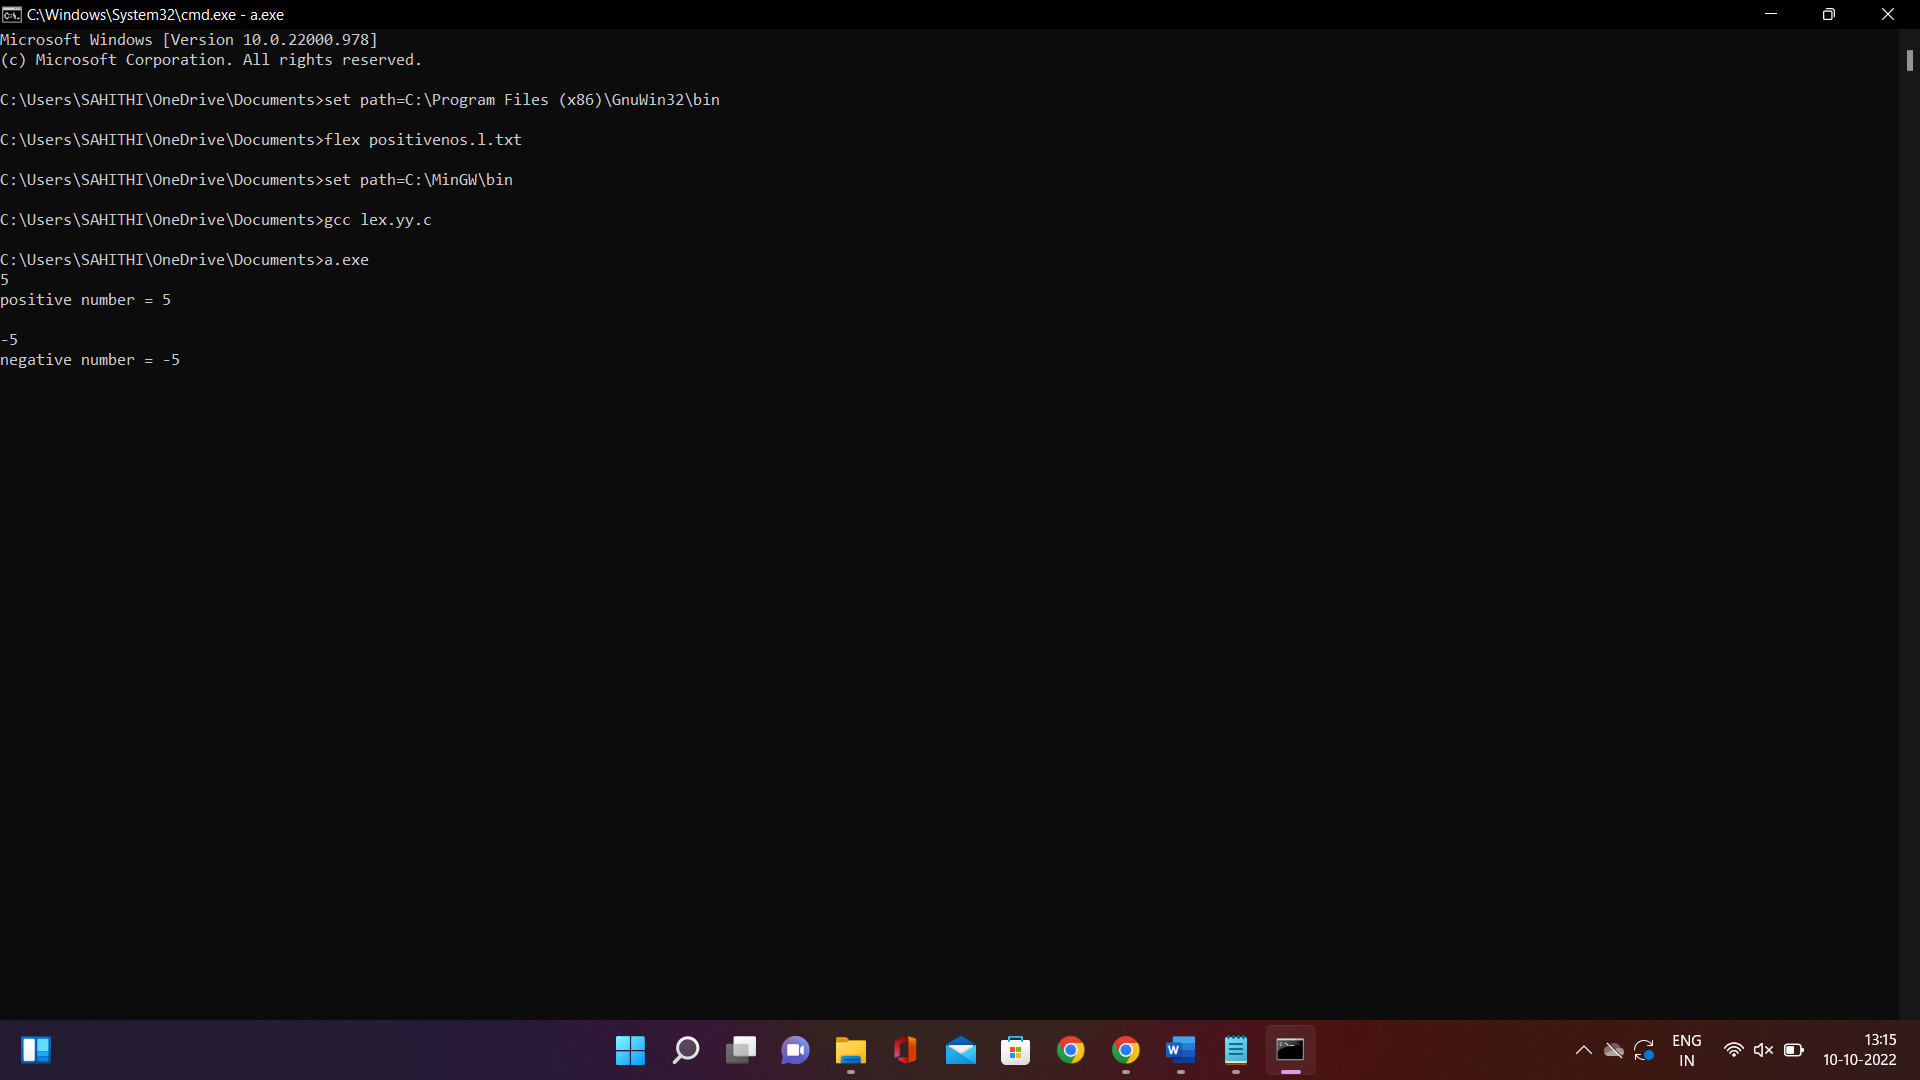The height and width of the screenshot is (1080, 1920).
Task: Click the cmd window vertical scrollbar thumb
Action: pos(1909,61)
